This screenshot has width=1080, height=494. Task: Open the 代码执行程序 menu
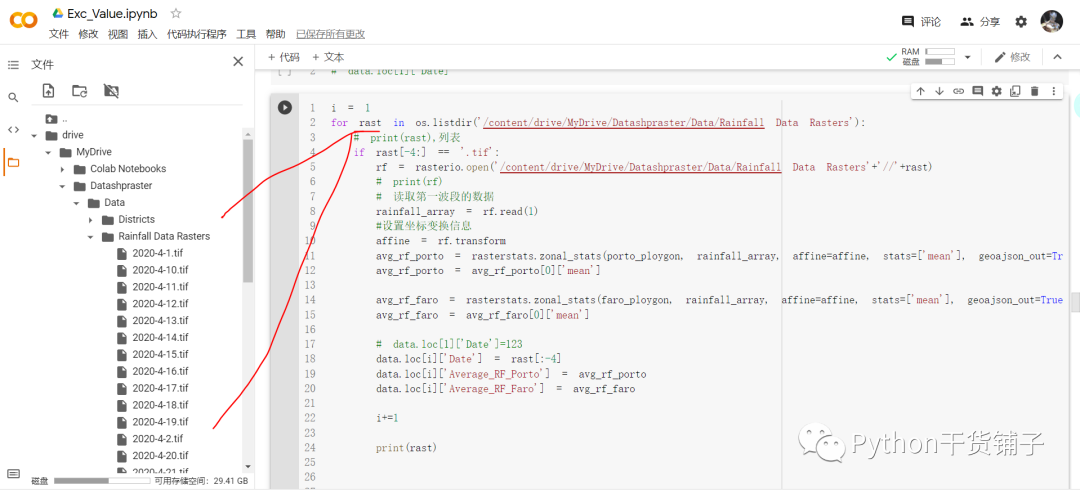pyautogui.click(x=196, y=34)
